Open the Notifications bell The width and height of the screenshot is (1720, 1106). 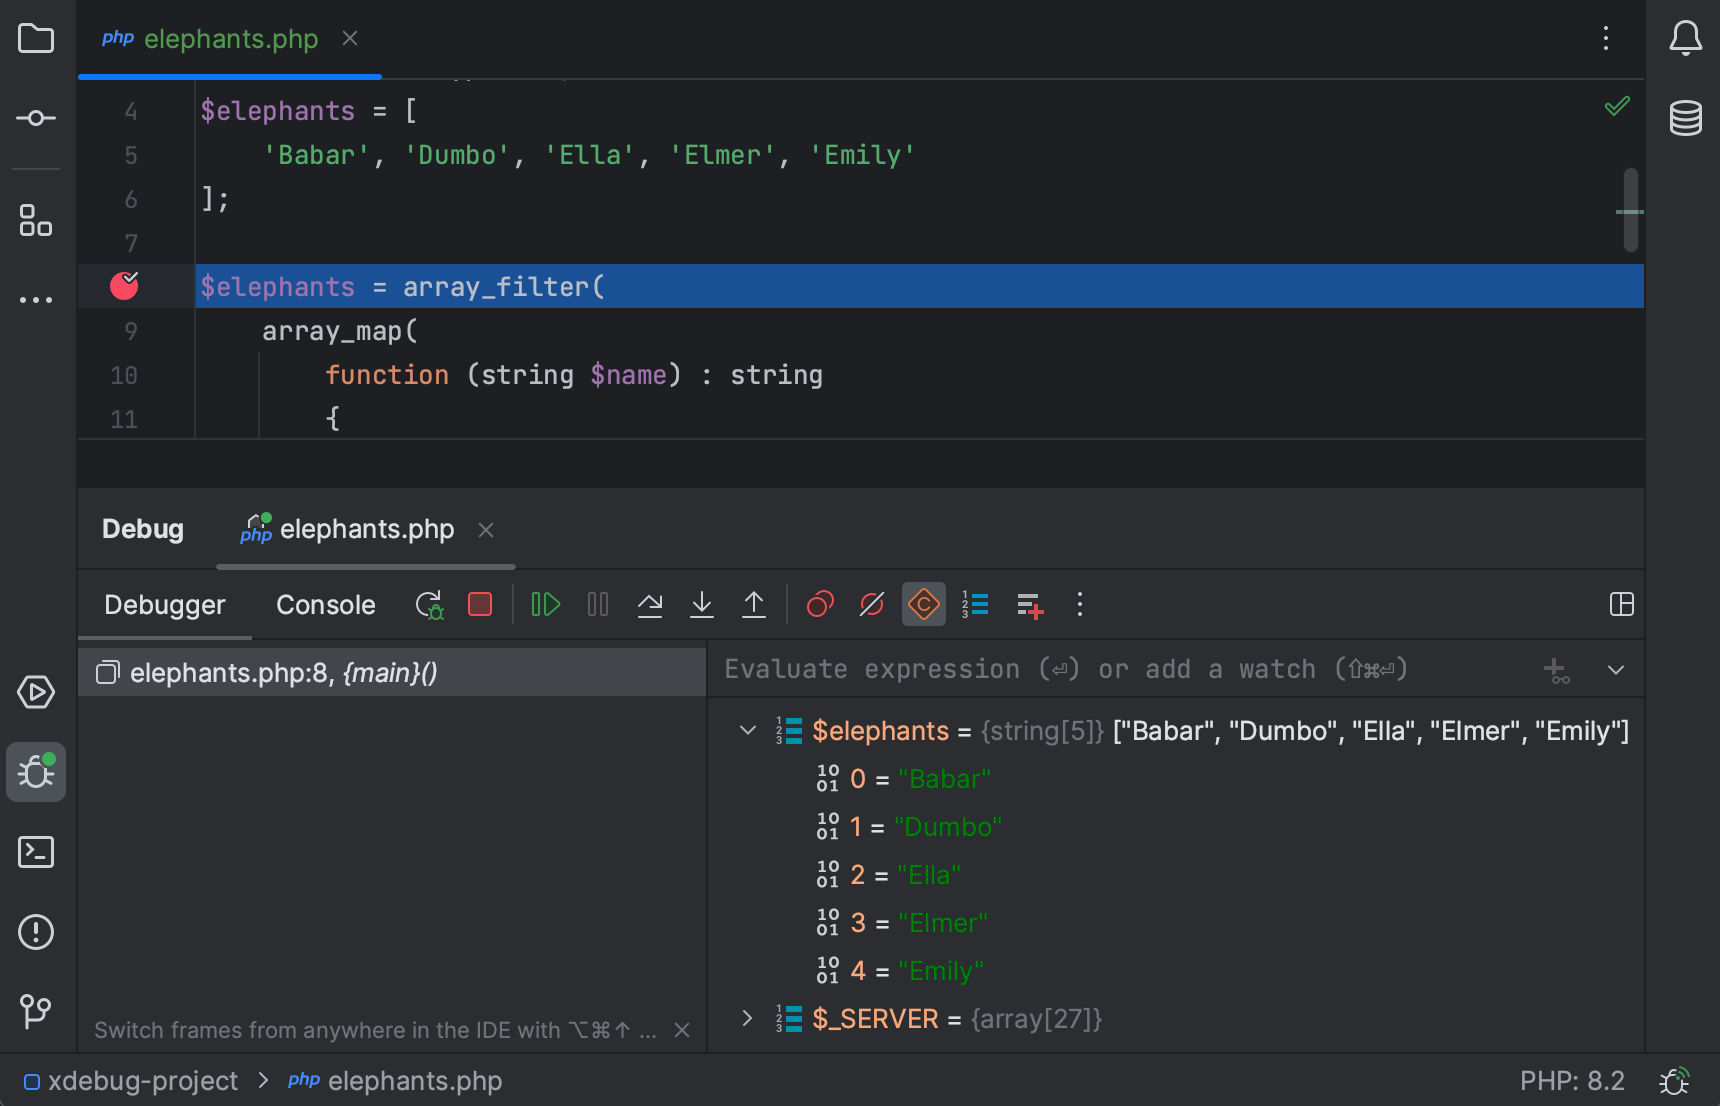(1685, 39)
